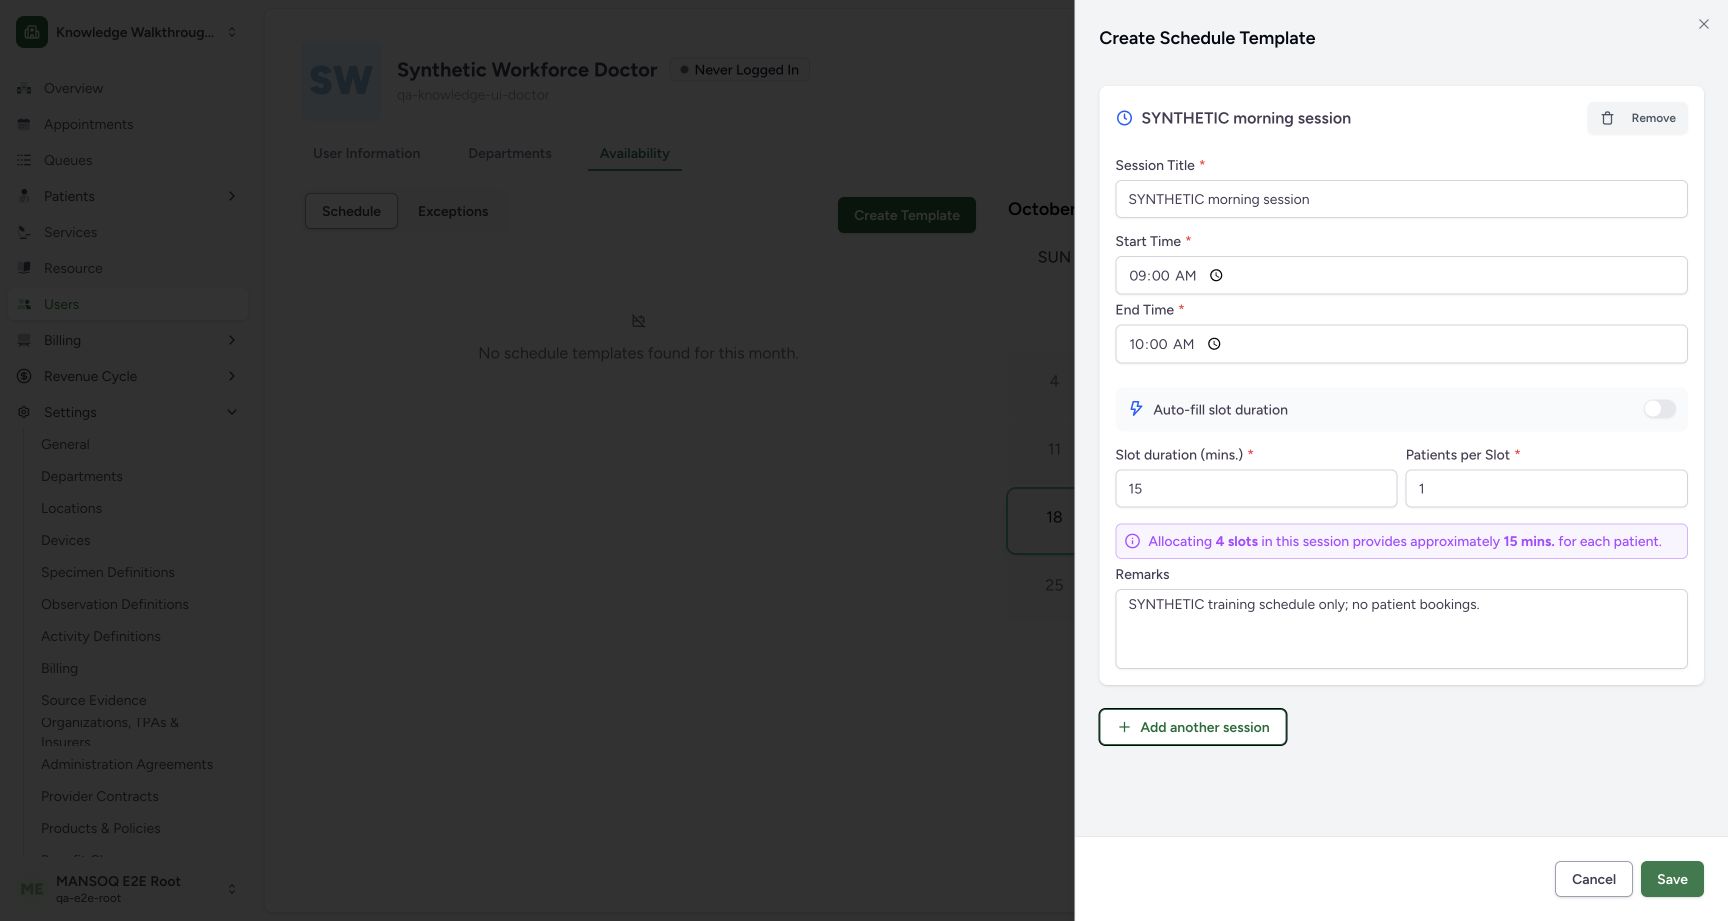Close the Create Schedule Template panel
The image size is (1728, 921).
[x=1704, y=24]
